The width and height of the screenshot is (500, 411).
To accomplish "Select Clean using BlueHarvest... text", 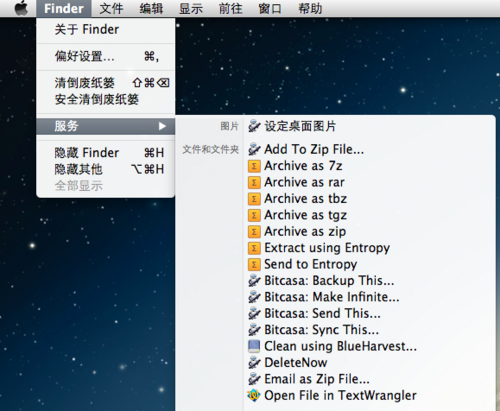I will pyautogui.click(x=341, y=346).
